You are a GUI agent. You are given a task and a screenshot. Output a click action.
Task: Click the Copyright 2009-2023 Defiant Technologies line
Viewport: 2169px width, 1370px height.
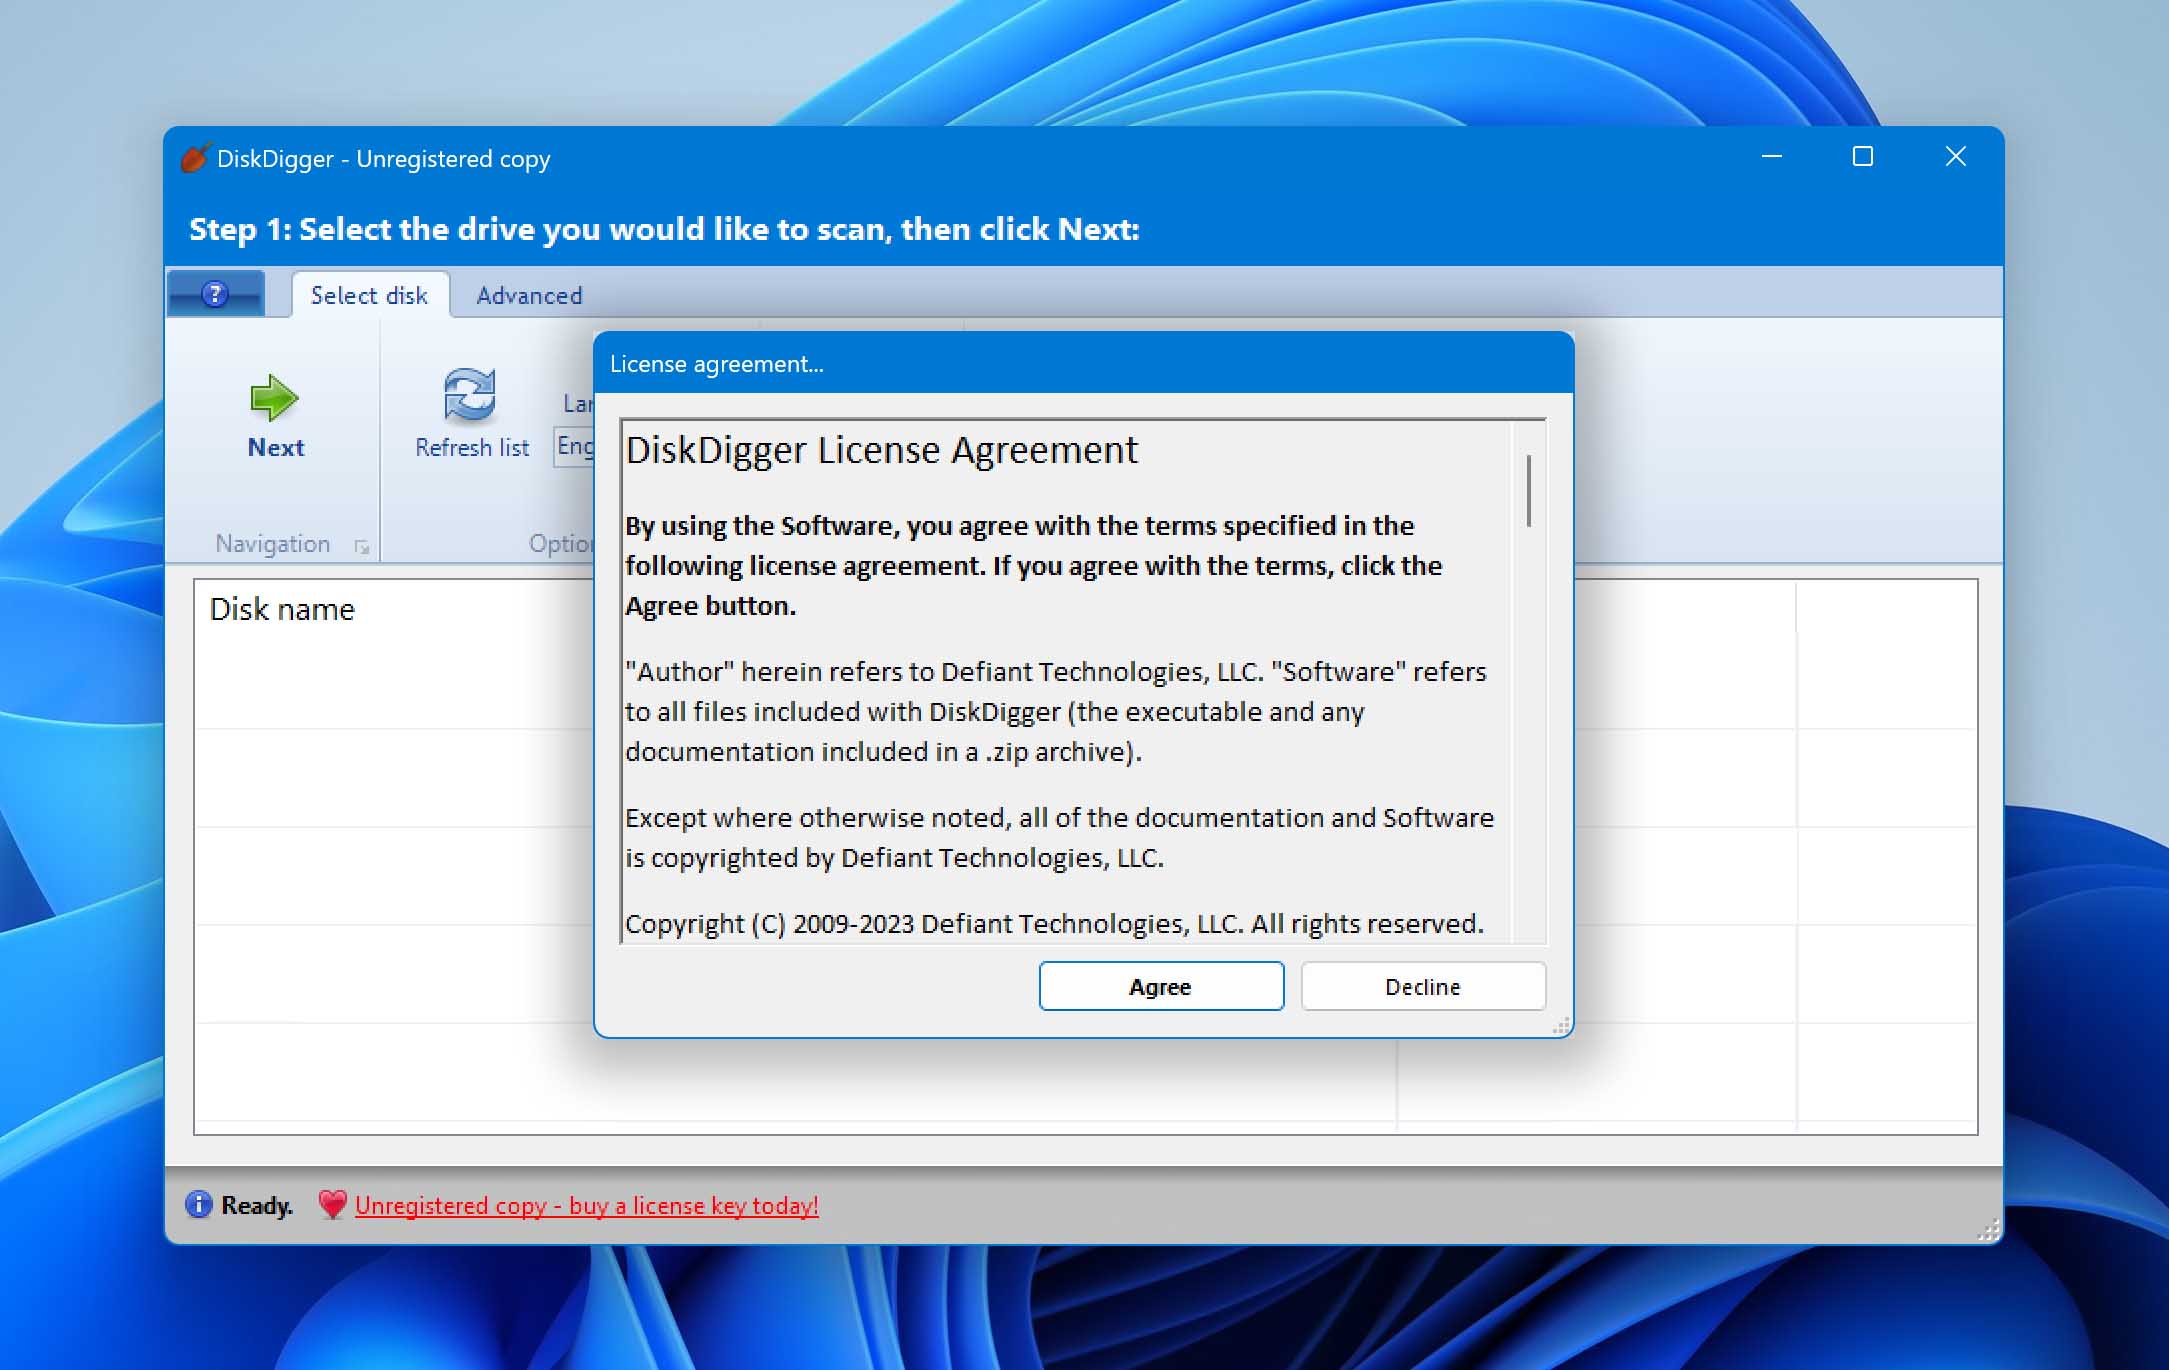[1054, 923]
